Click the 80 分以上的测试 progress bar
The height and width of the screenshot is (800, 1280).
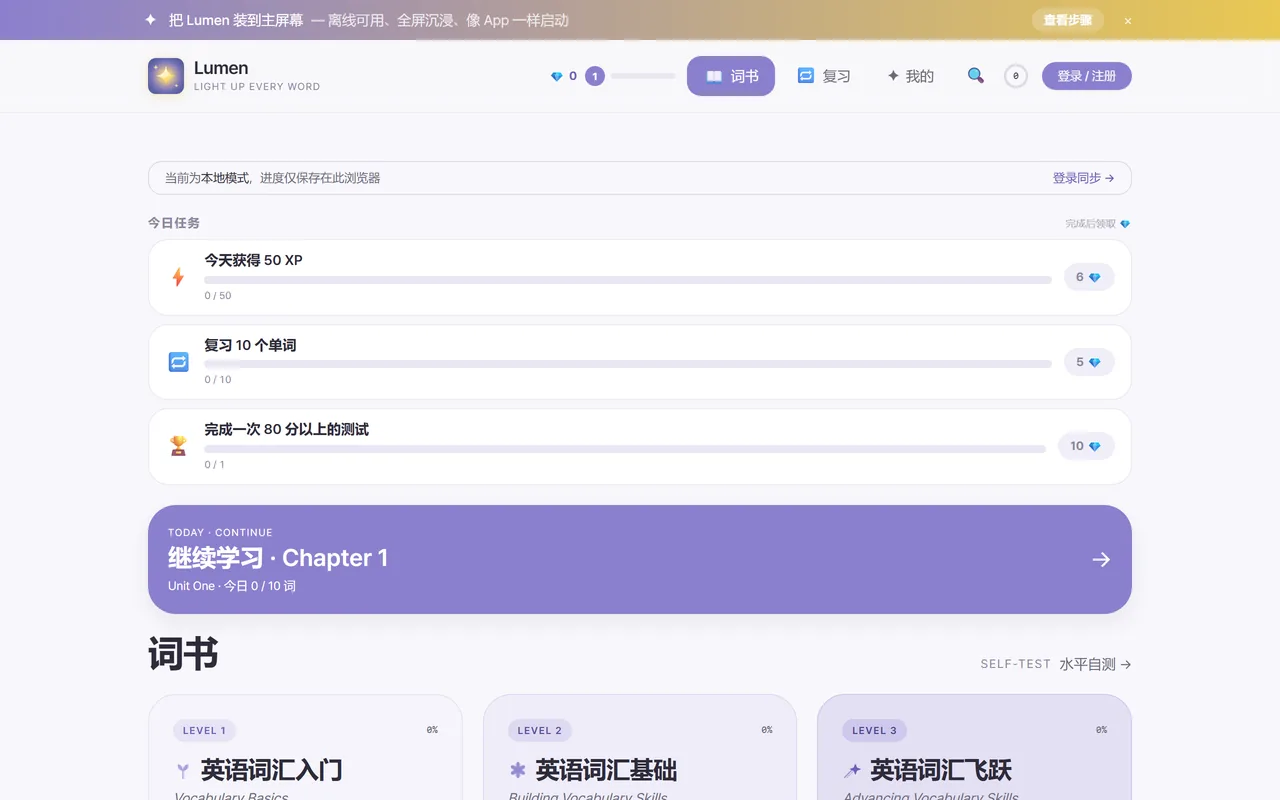625,449
